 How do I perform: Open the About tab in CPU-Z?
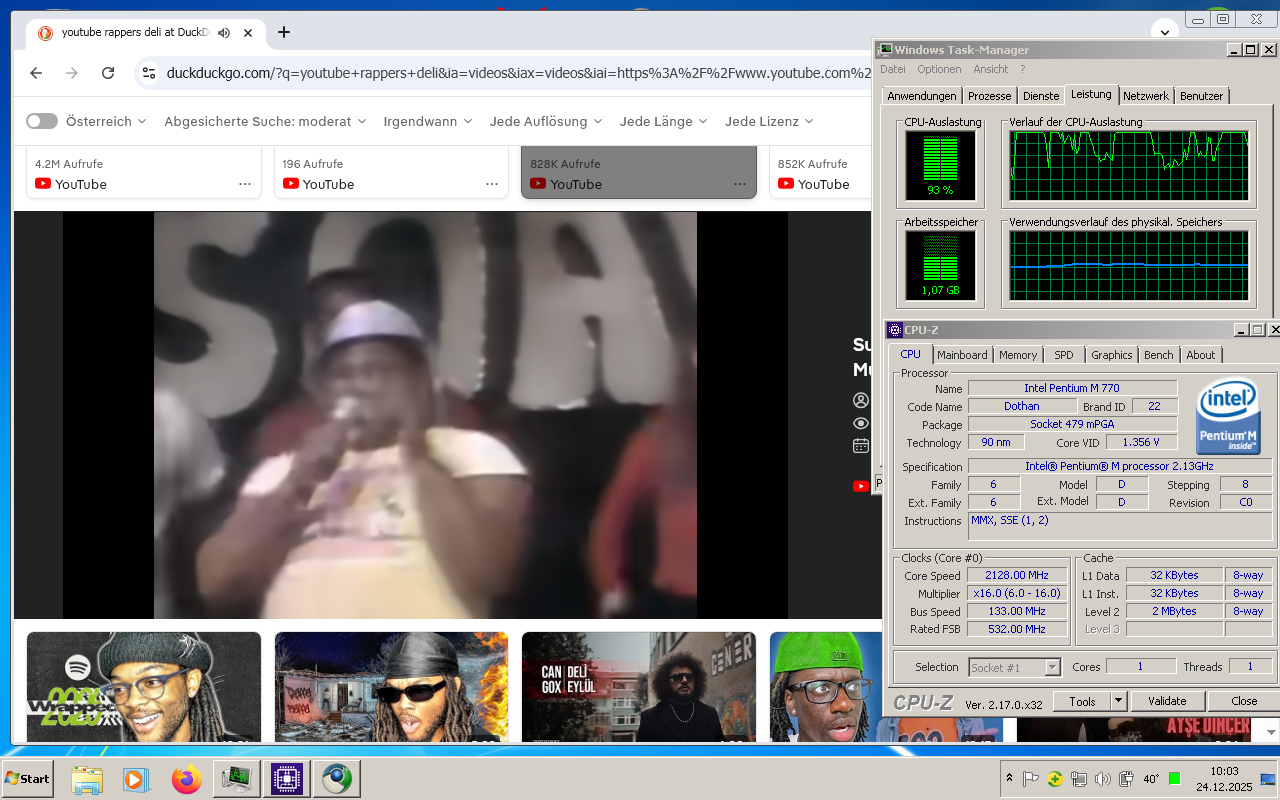(1201, 355)
